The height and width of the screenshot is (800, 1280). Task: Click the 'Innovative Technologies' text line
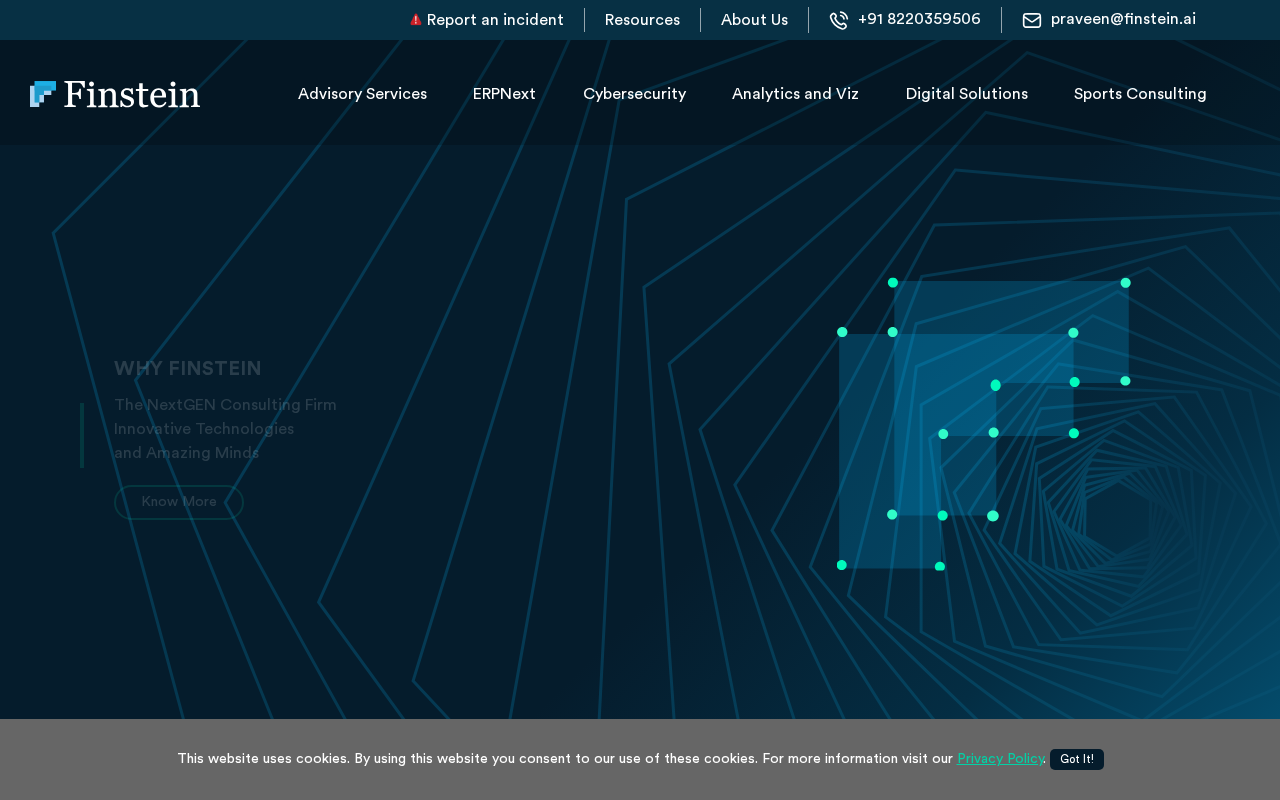click(x=204, y=429)
